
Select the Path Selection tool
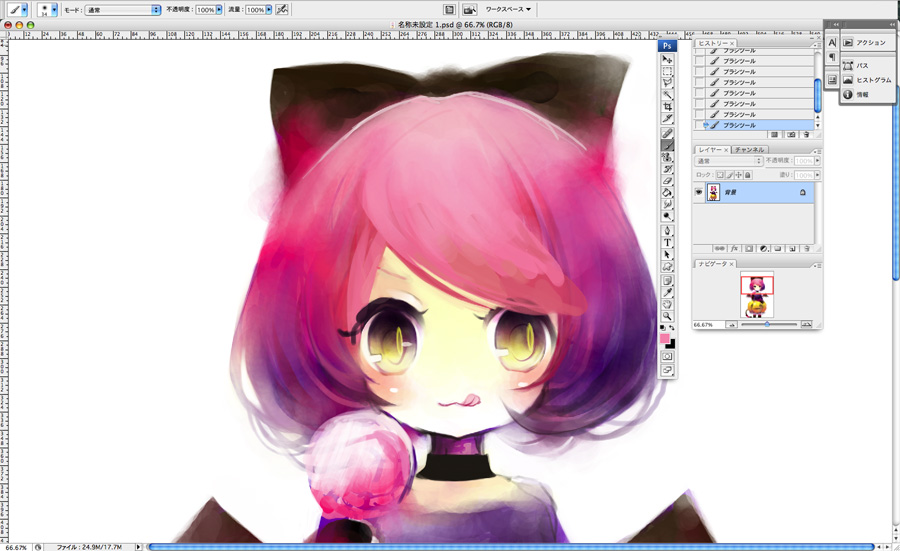tap(667, 255)
